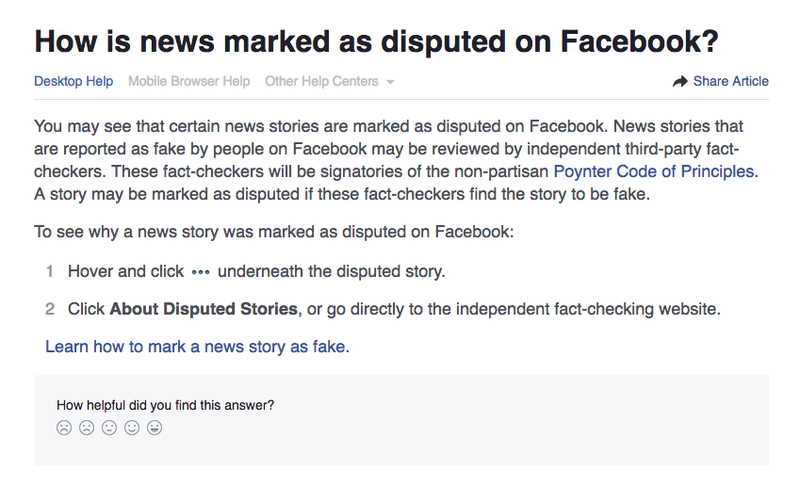This screenshot has height=503, width=800.
Task: Select the neutral face rating
Action: coord(109,427)
